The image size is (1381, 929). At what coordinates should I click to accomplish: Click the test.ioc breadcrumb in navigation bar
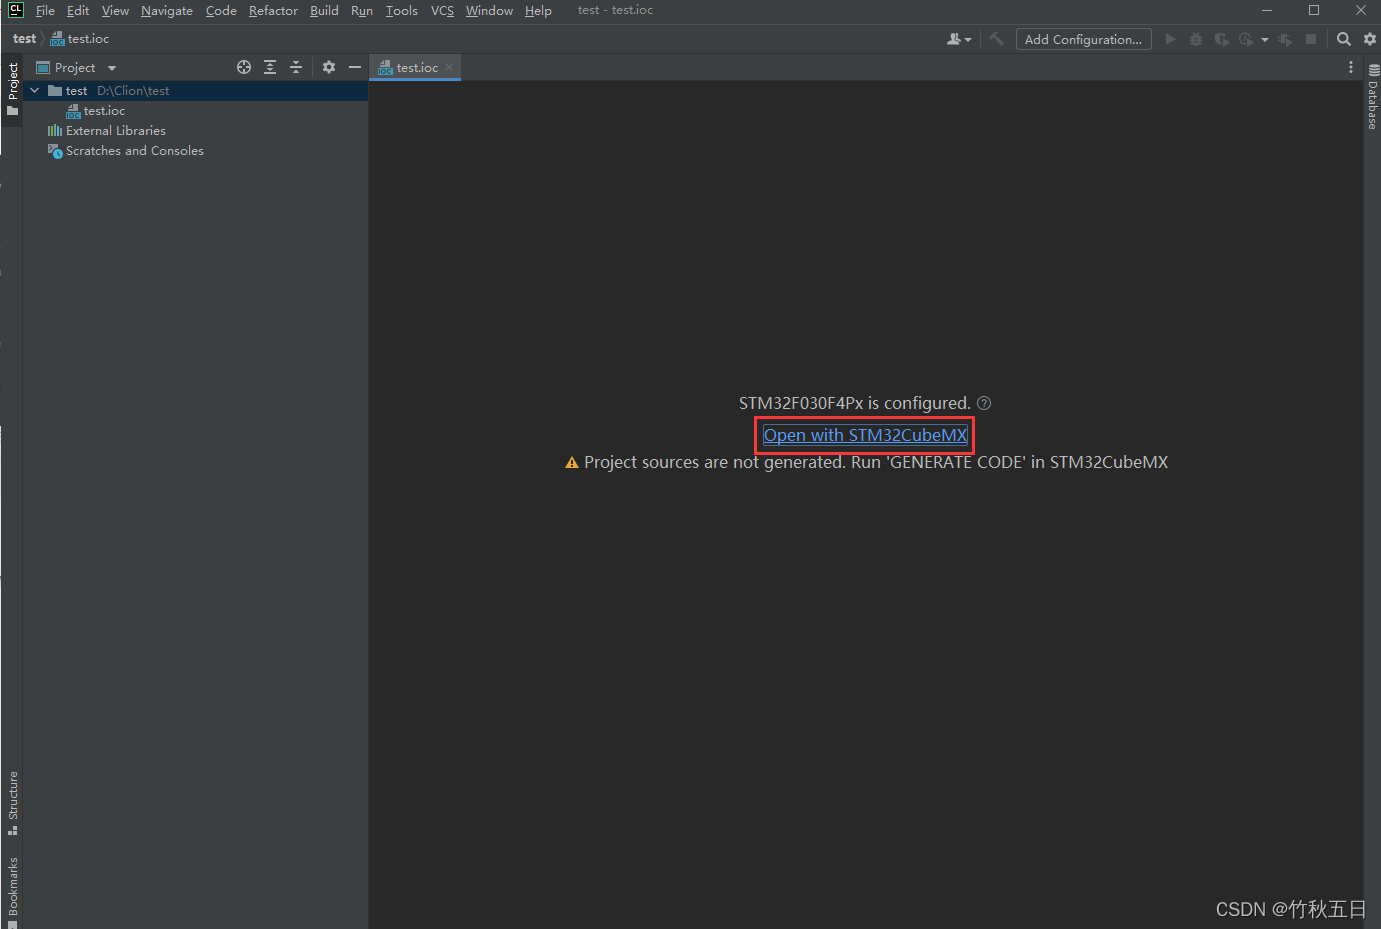80,39
